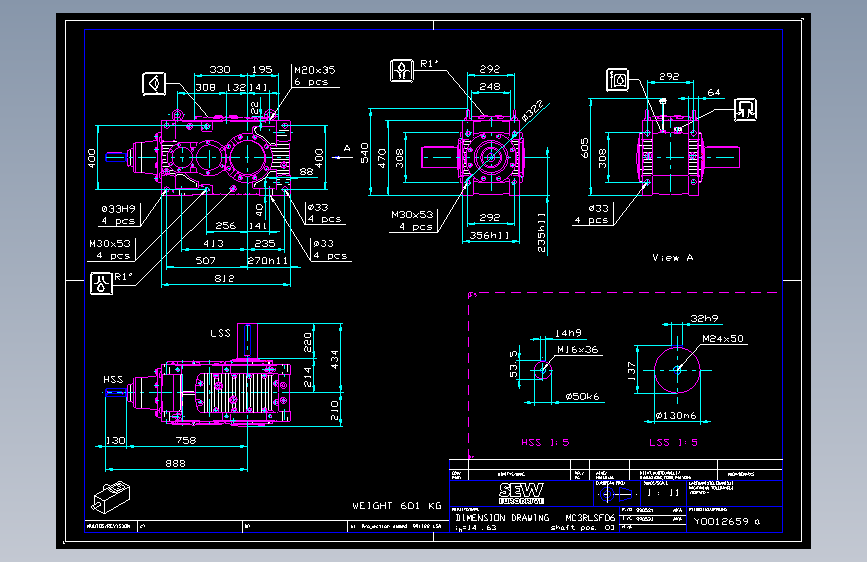Select dimension 195 on front view
Image resolution: width=867 pixels, height=562 pixels.
coord(262,70)
